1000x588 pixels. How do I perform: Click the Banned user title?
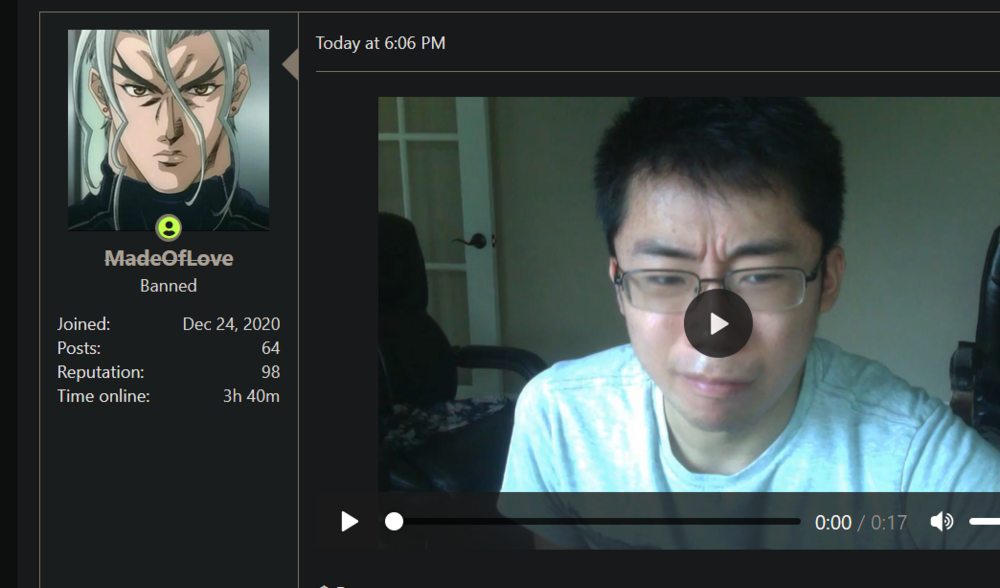pyautogui.click(x=168, y=286)
